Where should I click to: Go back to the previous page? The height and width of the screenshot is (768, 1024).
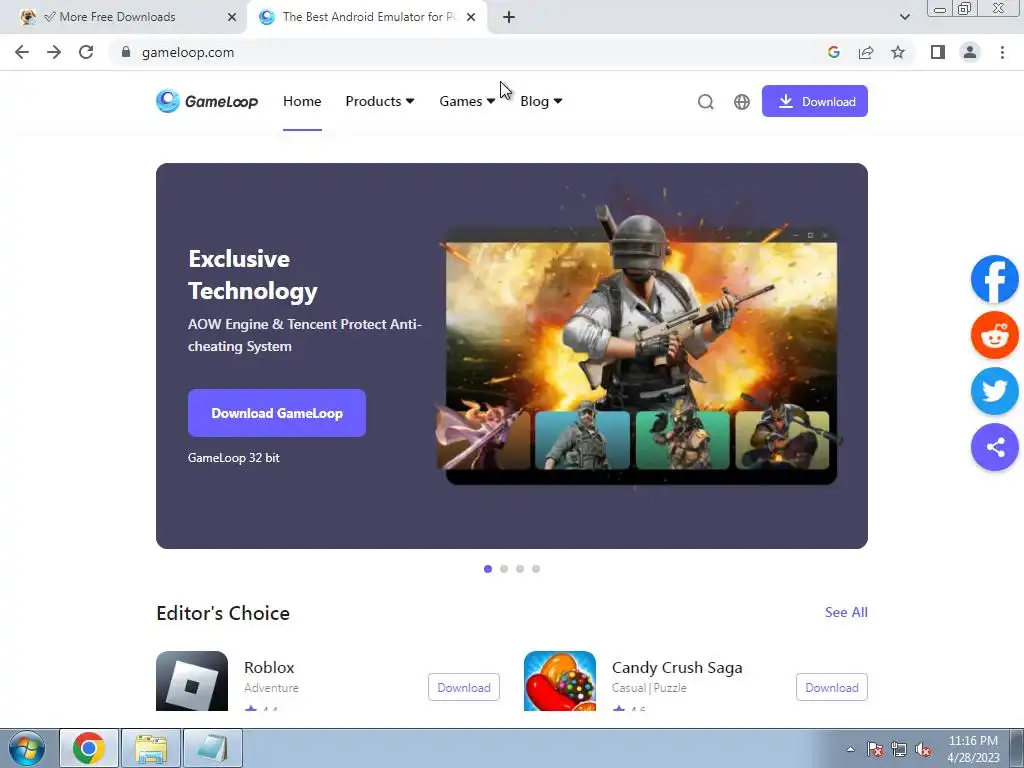pyautogui.click(x=22, y=52)
